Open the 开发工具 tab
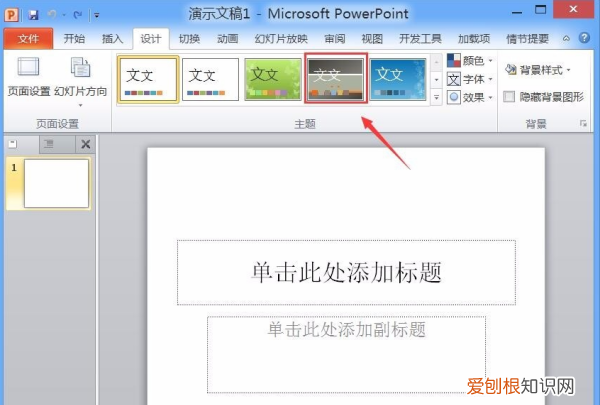This screenshot has height=405, width=600. point(420,39)
